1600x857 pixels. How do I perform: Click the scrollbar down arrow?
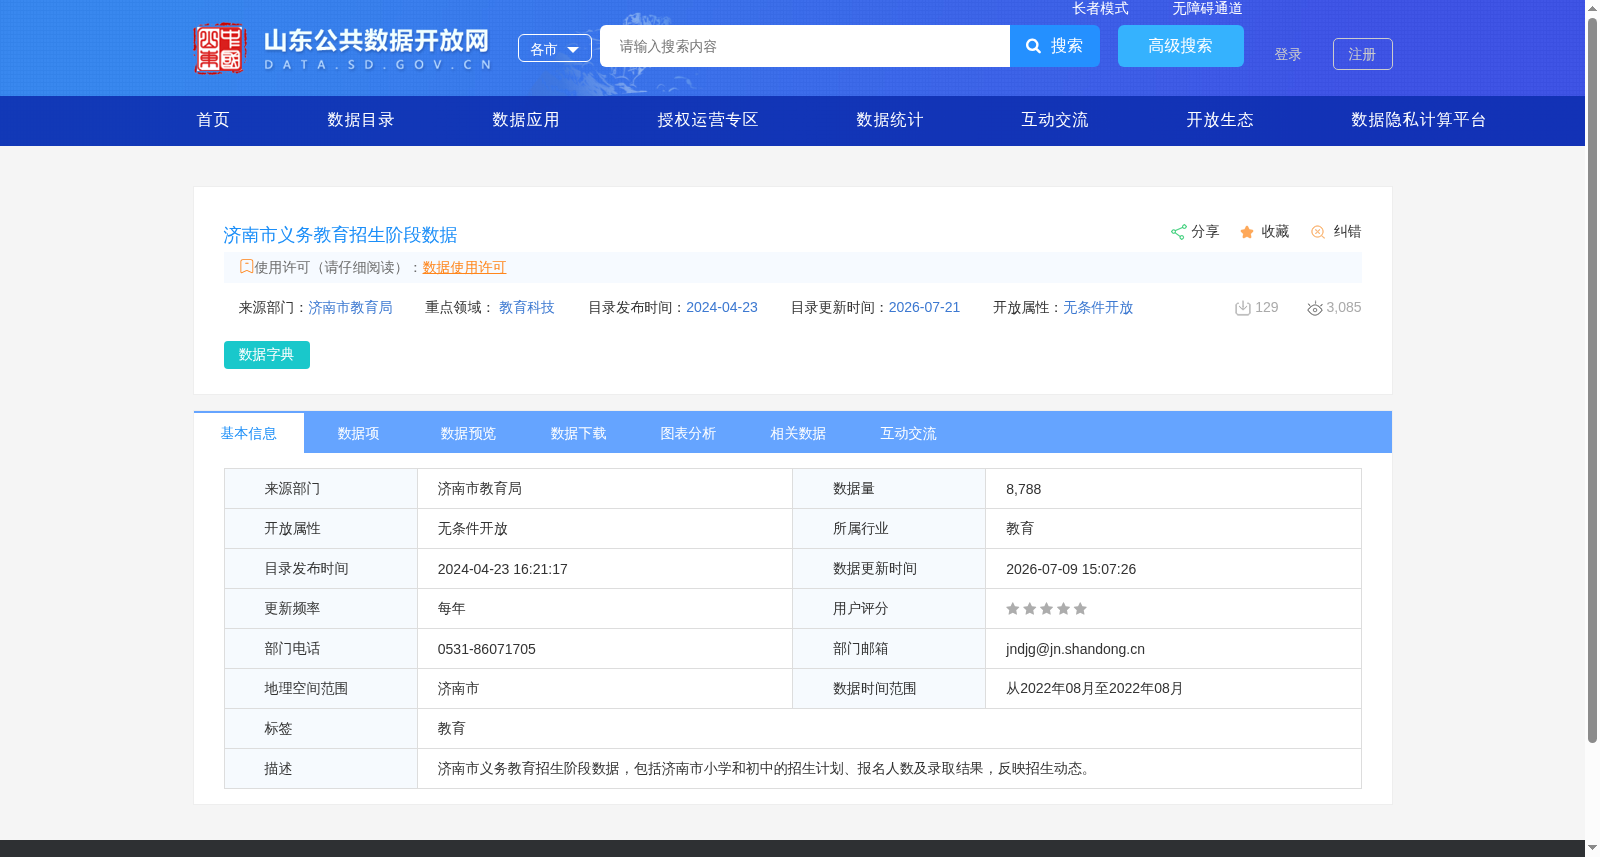point(1592,848)
